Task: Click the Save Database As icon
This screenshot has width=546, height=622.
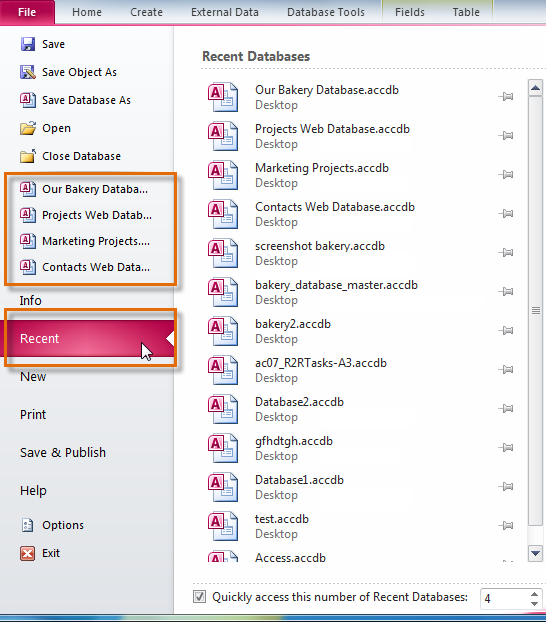Action: point(28,100)
